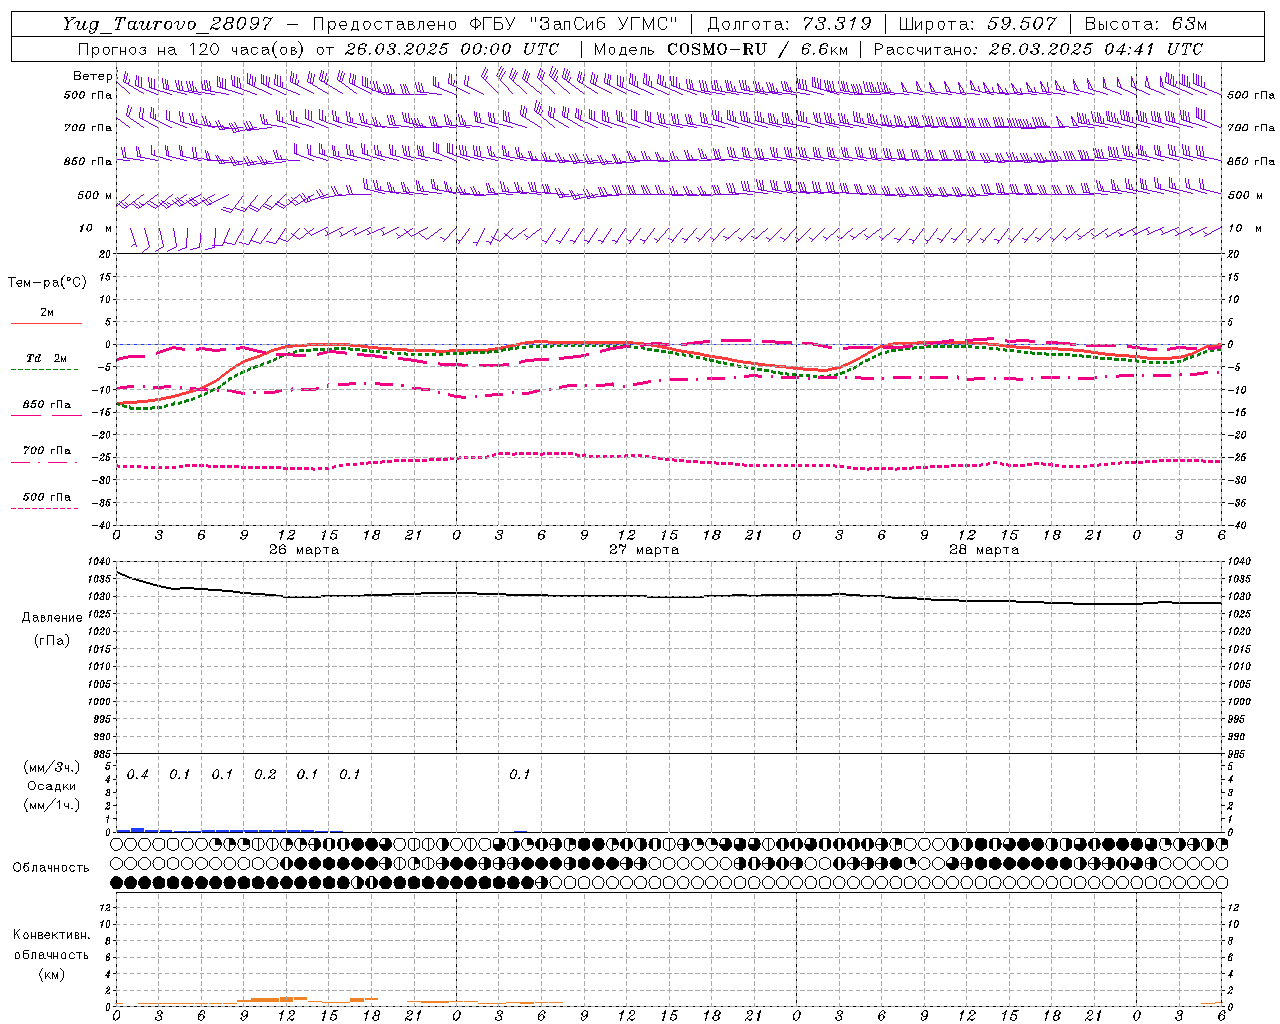The height and width of the screenshot is (1024, 1280).
Task: Click the 0.4 precipitation amount
Action: point(138,775)
